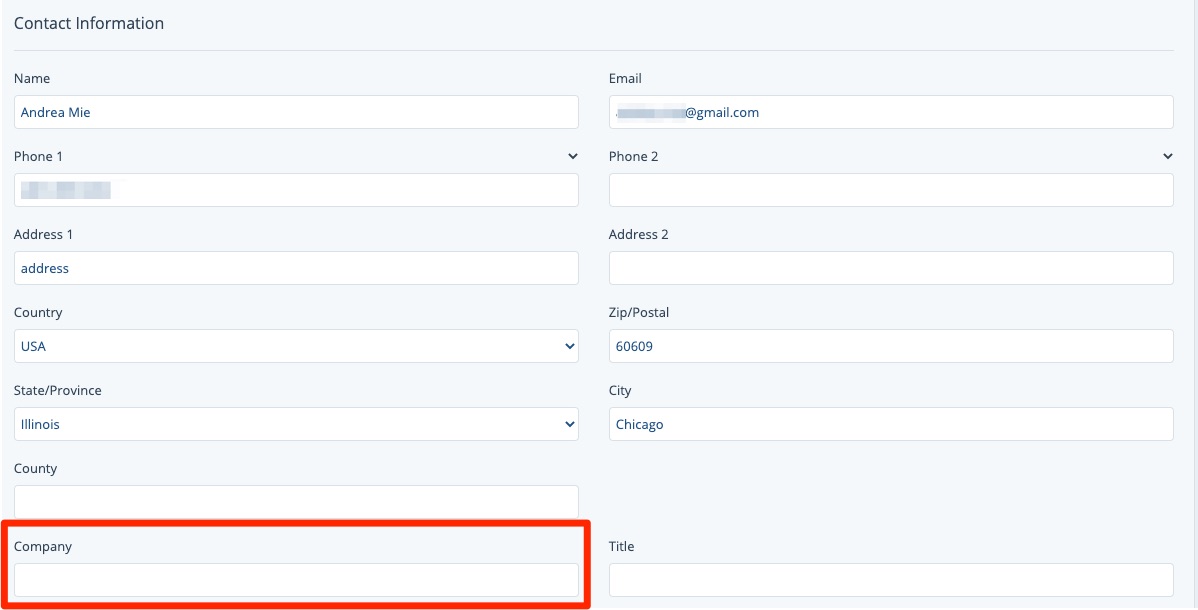The width and height of the screenshot is (1198, 610).
Task: Focus the Email input field
Action: [890, 112]
